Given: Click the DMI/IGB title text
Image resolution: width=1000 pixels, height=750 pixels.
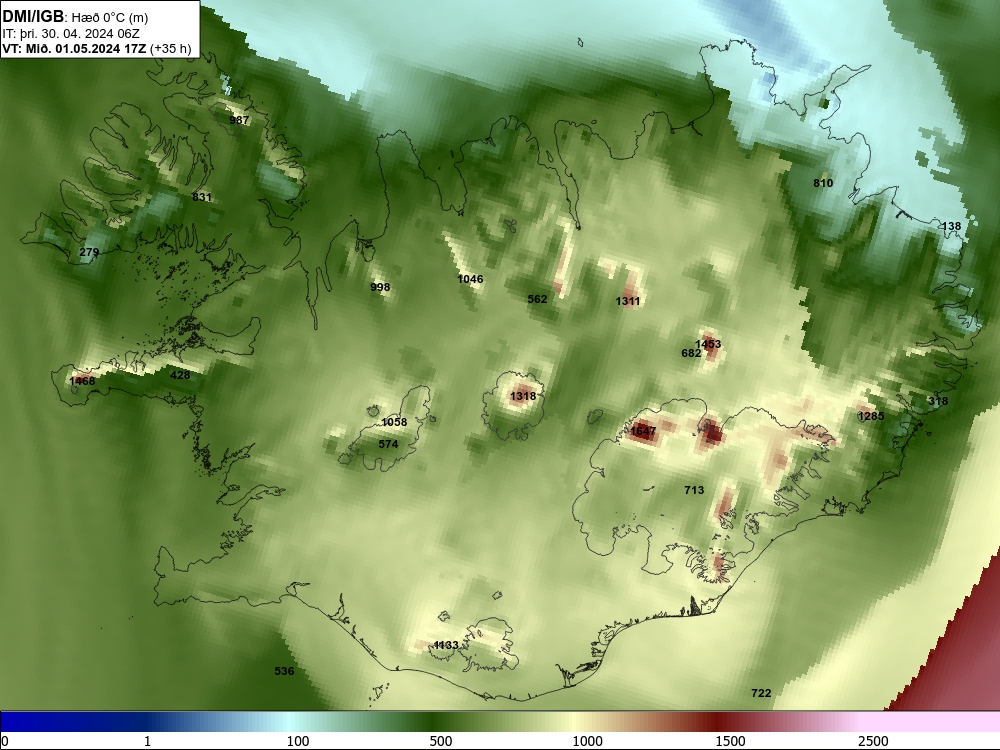Looking at the screenshot, I should pyautogui.click(x=33, y=17).
